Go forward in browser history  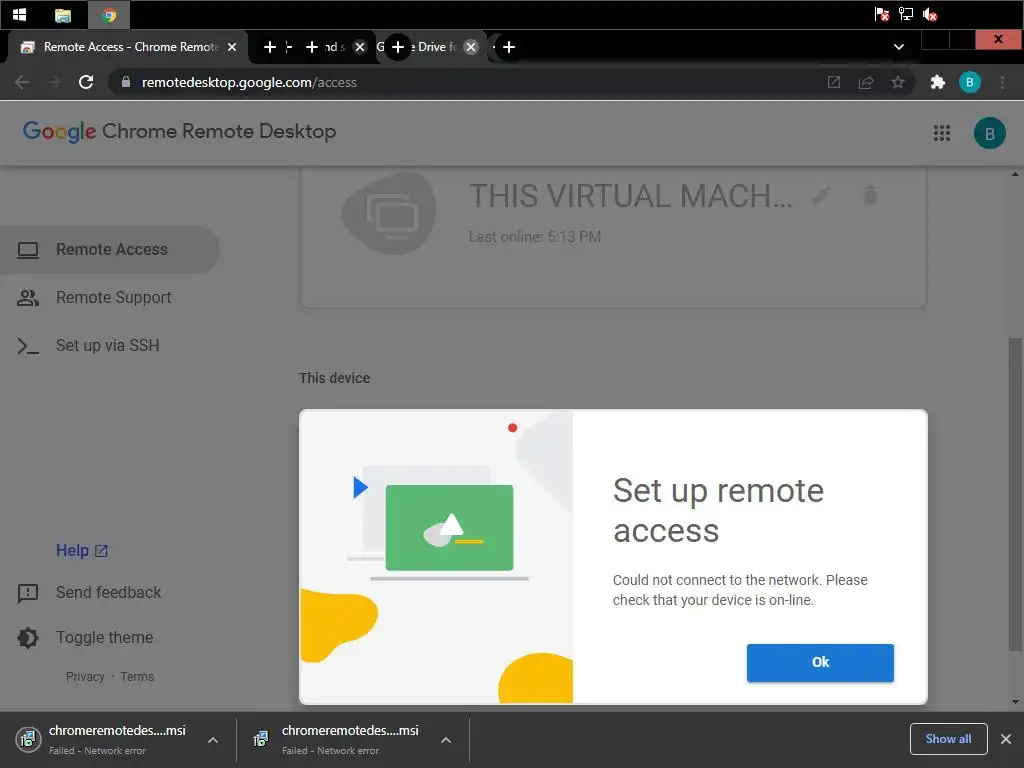pyautogui.click(x=54, y=82)
